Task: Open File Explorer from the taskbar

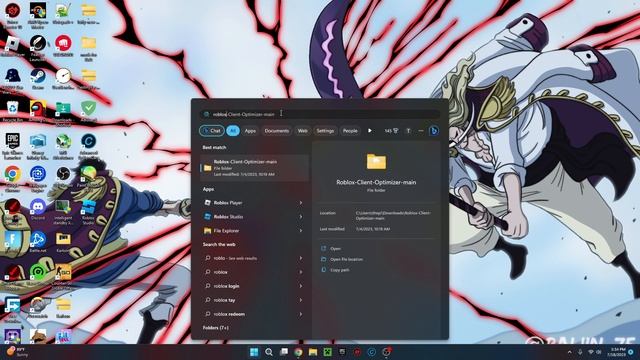Action: 313,352
